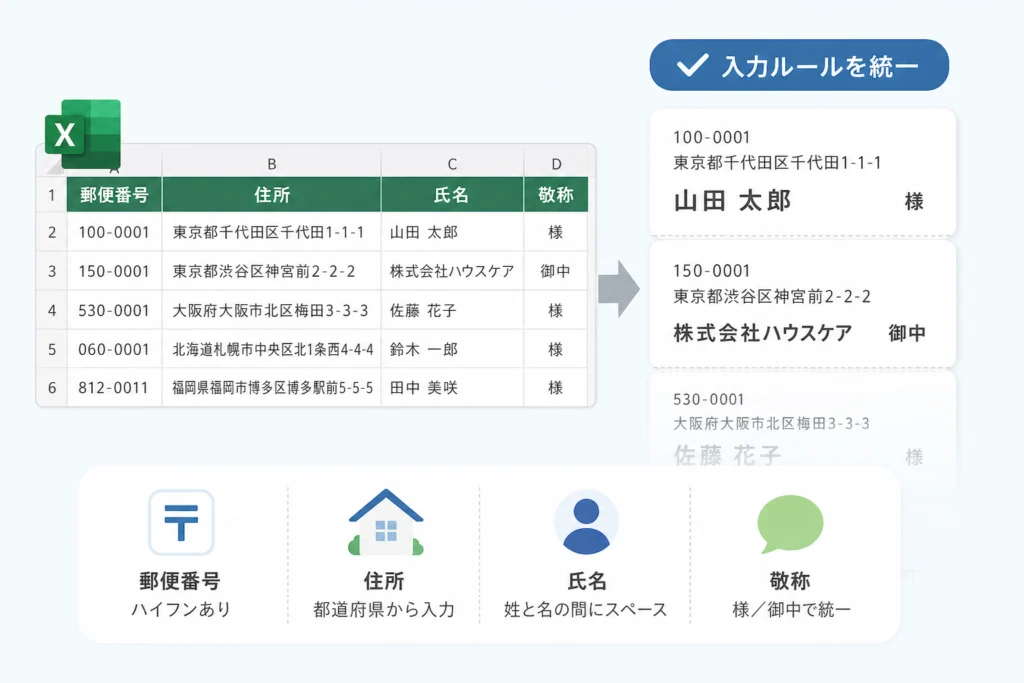Image resolution: width=1024 pixels, height=683 pixels.
Task: Select cell 530-0001 in the spreadsheet
Action: 114,310
